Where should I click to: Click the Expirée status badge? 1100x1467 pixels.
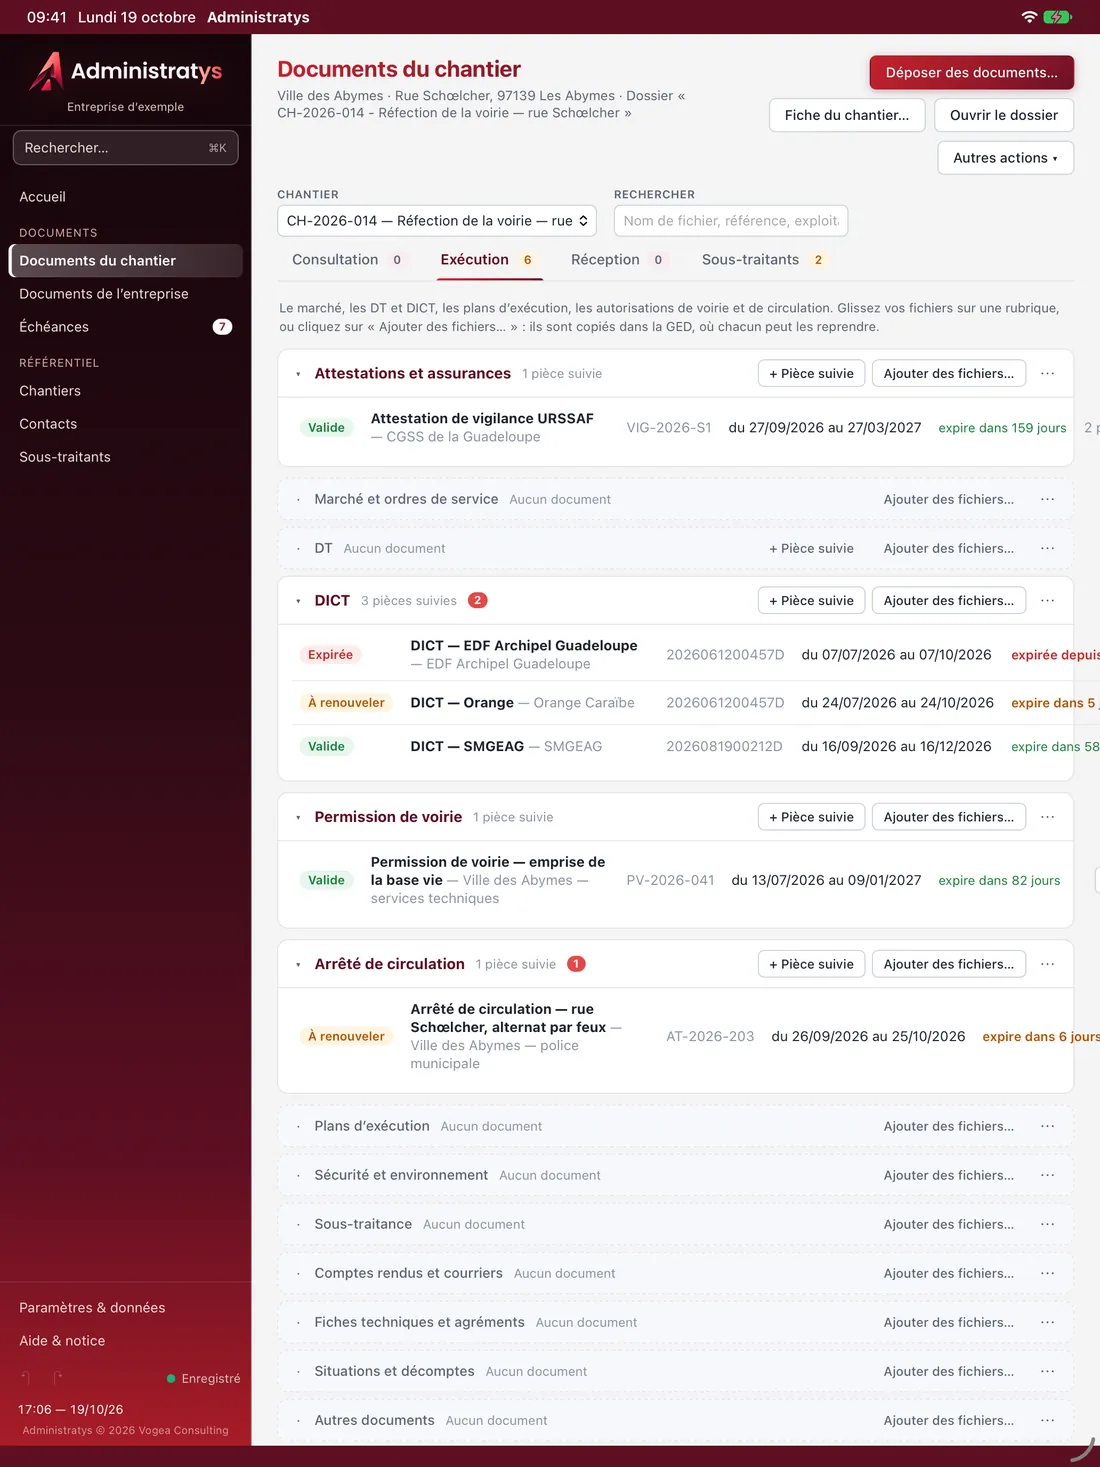(x=330, y=655)
